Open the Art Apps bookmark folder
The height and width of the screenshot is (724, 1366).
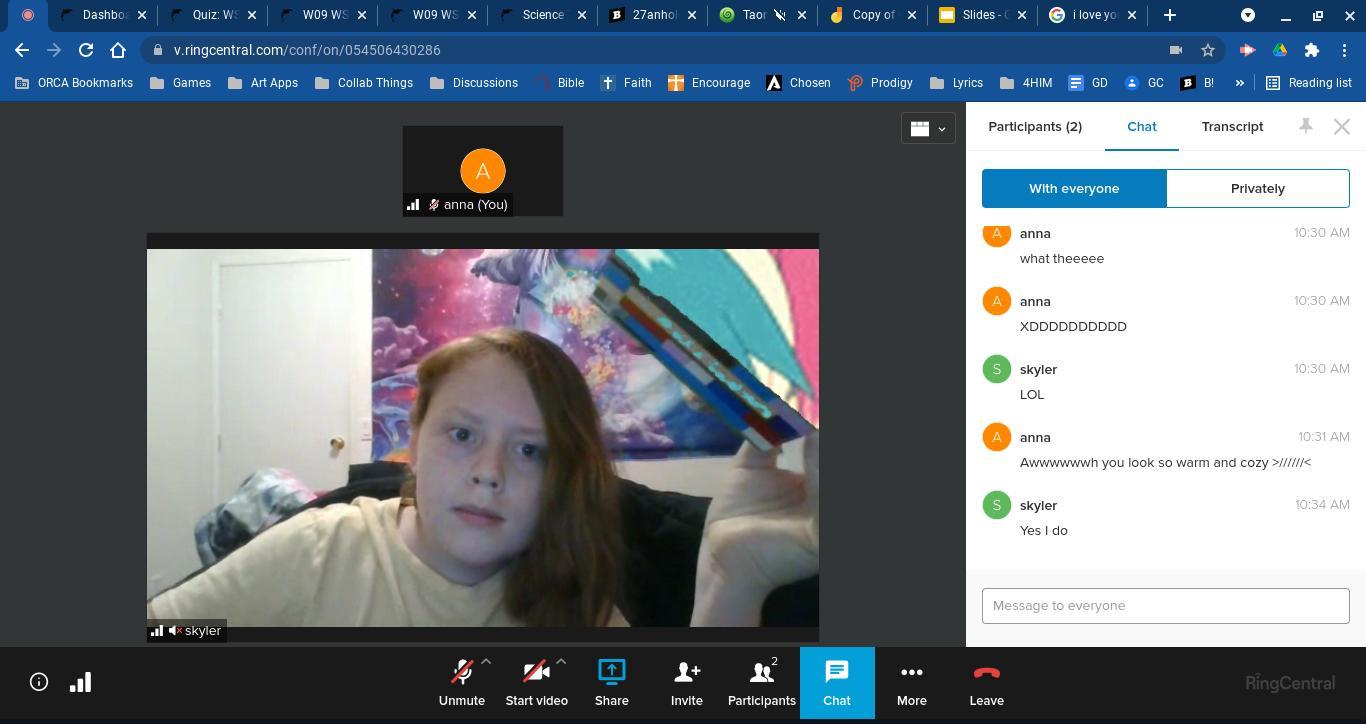click(263, 83)
